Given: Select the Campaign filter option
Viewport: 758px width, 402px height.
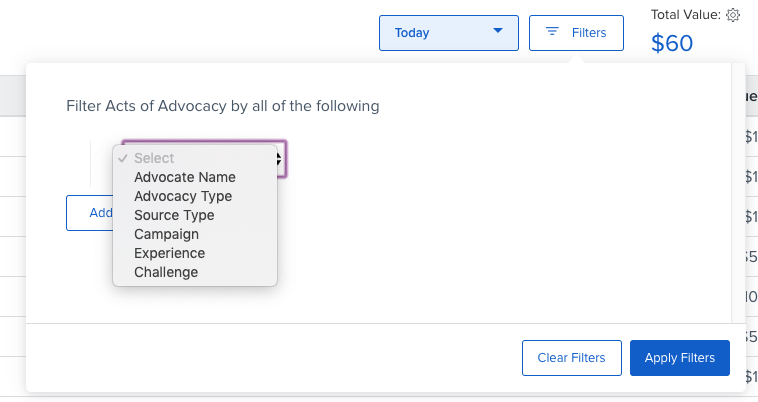Looking at the screenshot, I should [166, 234].
